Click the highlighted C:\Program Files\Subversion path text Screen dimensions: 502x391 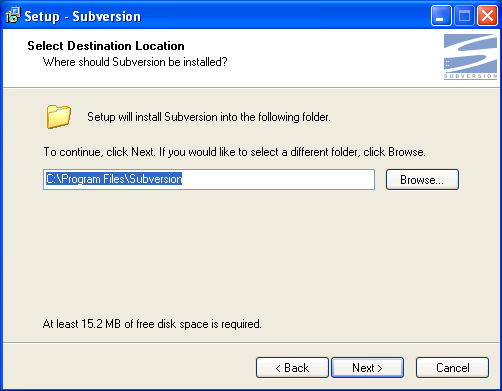pos(114,179)
